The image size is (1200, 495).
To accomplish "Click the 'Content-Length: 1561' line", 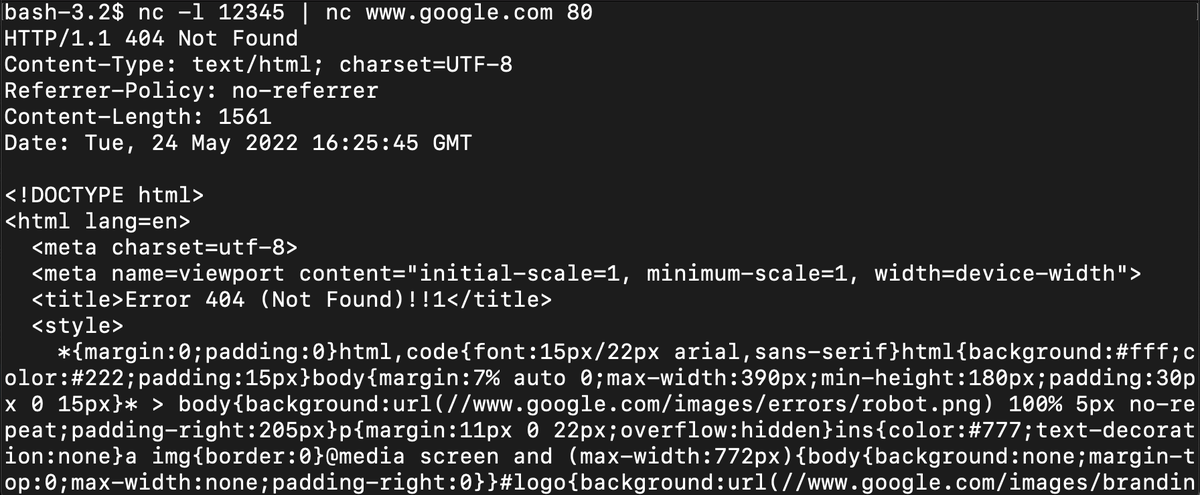I will [138, 117].
